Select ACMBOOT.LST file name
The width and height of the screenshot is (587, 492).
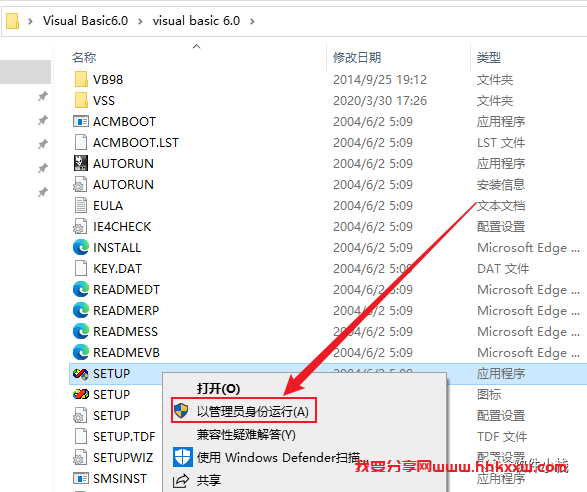[136, 142]
